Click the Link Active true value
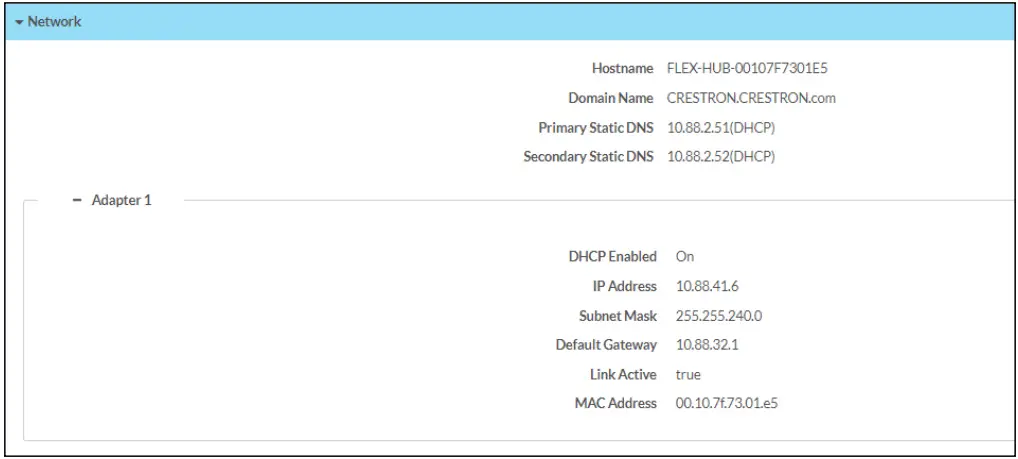The image size is (1018, 459). coord(688,375)
